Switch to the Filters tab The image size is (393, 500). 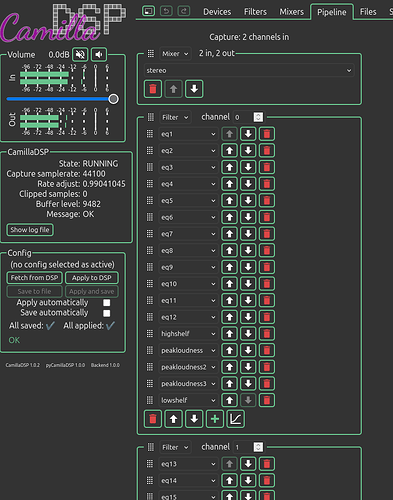(x=255, y=12)
